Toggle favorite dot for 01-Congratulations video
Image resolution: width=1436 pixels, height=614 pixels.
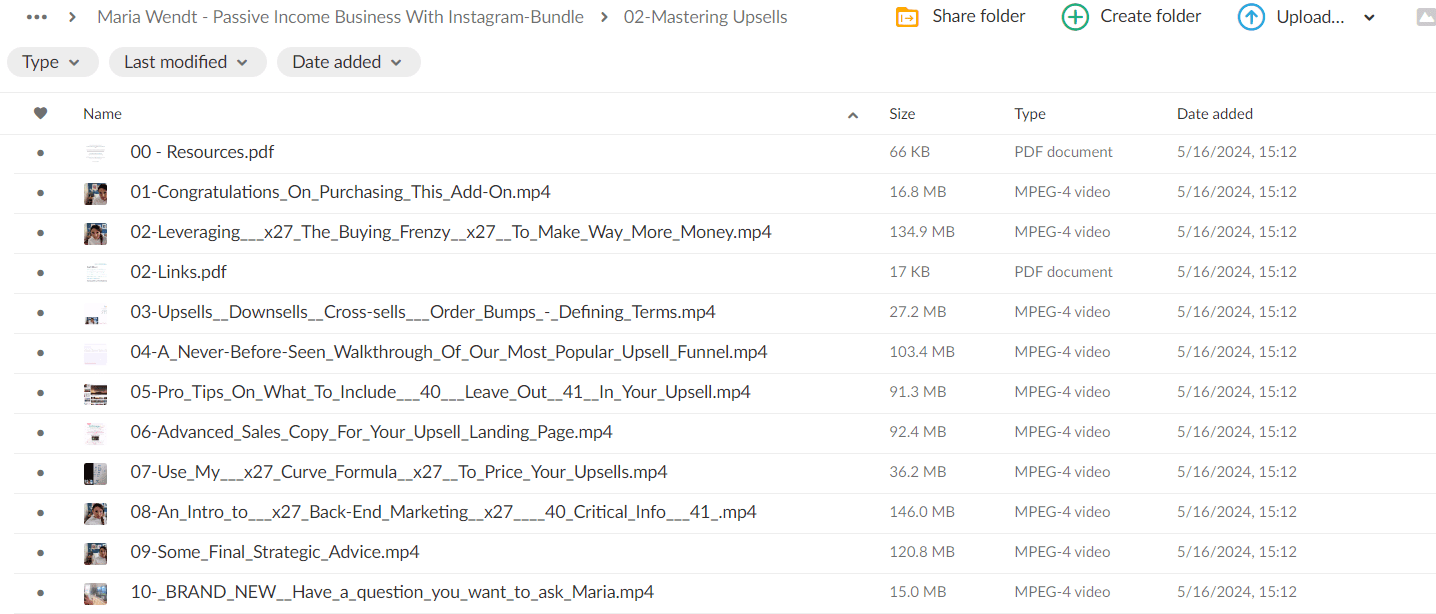point(40,193)
